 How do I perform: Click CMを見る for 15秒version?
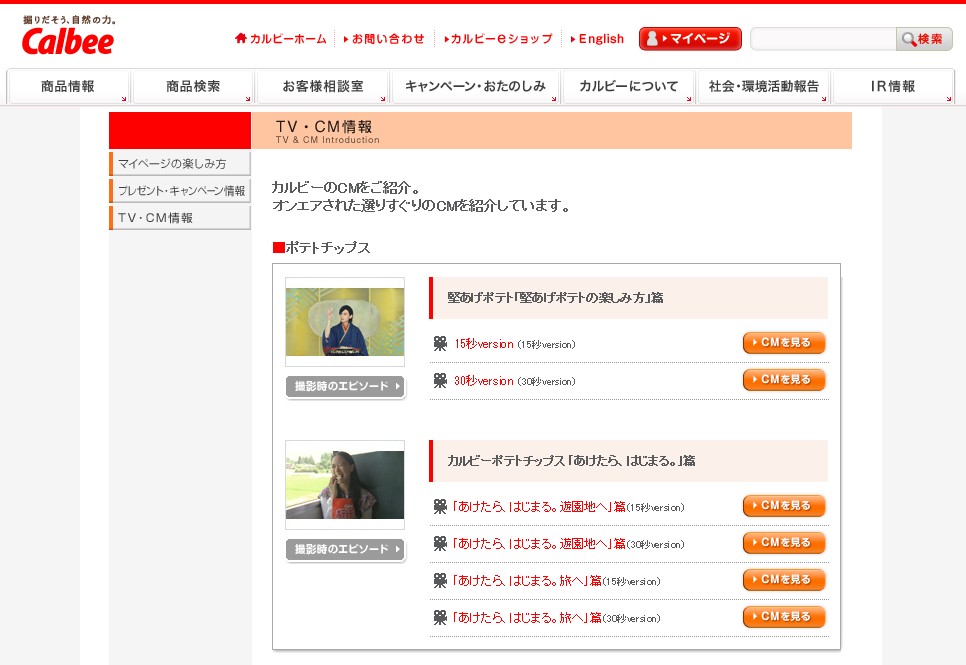pyautogui.click(x=784, y=343)
